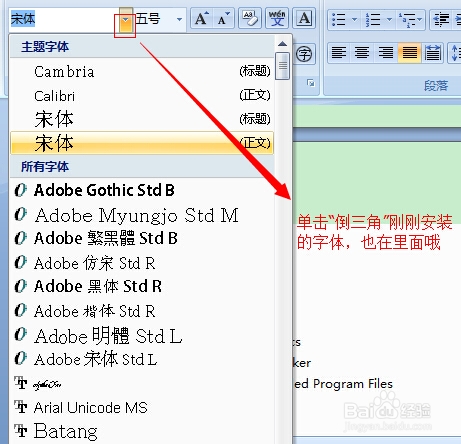Click the Bullets list icon
This screenshot has width=461, height=444.
click(x=339, y=20)
